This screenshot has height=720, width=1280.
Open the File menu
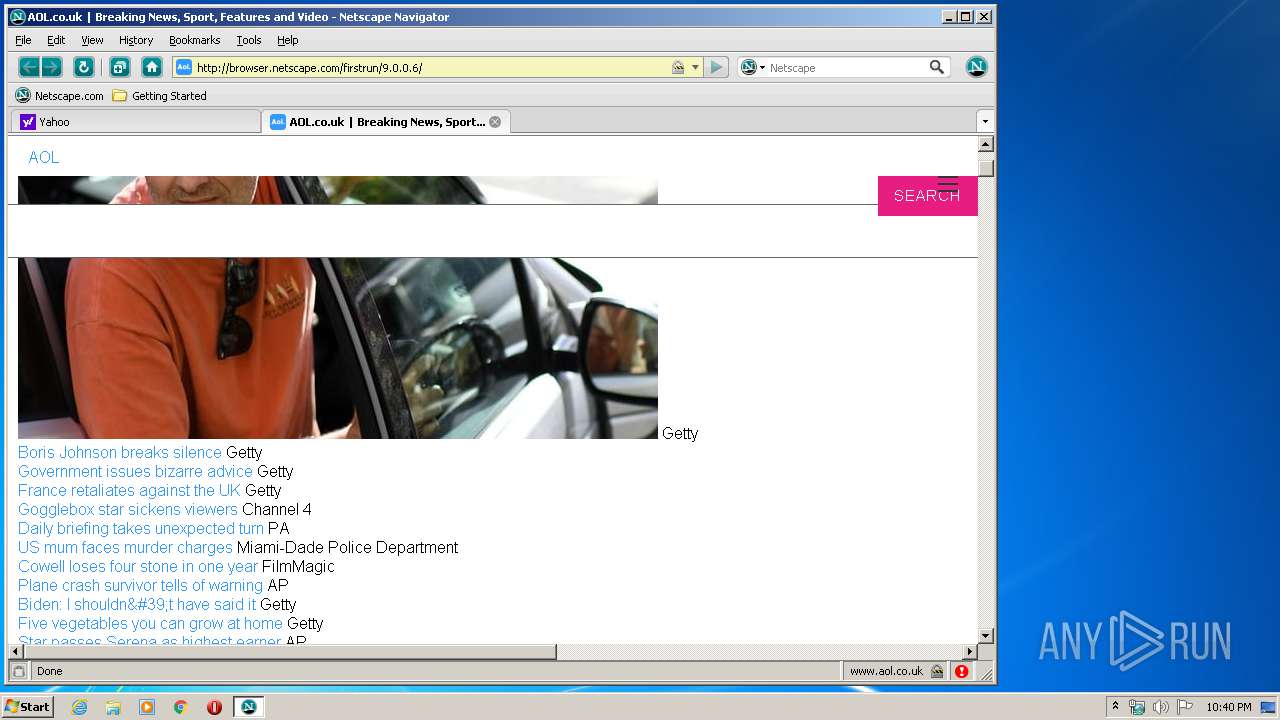tap(23, 40)
